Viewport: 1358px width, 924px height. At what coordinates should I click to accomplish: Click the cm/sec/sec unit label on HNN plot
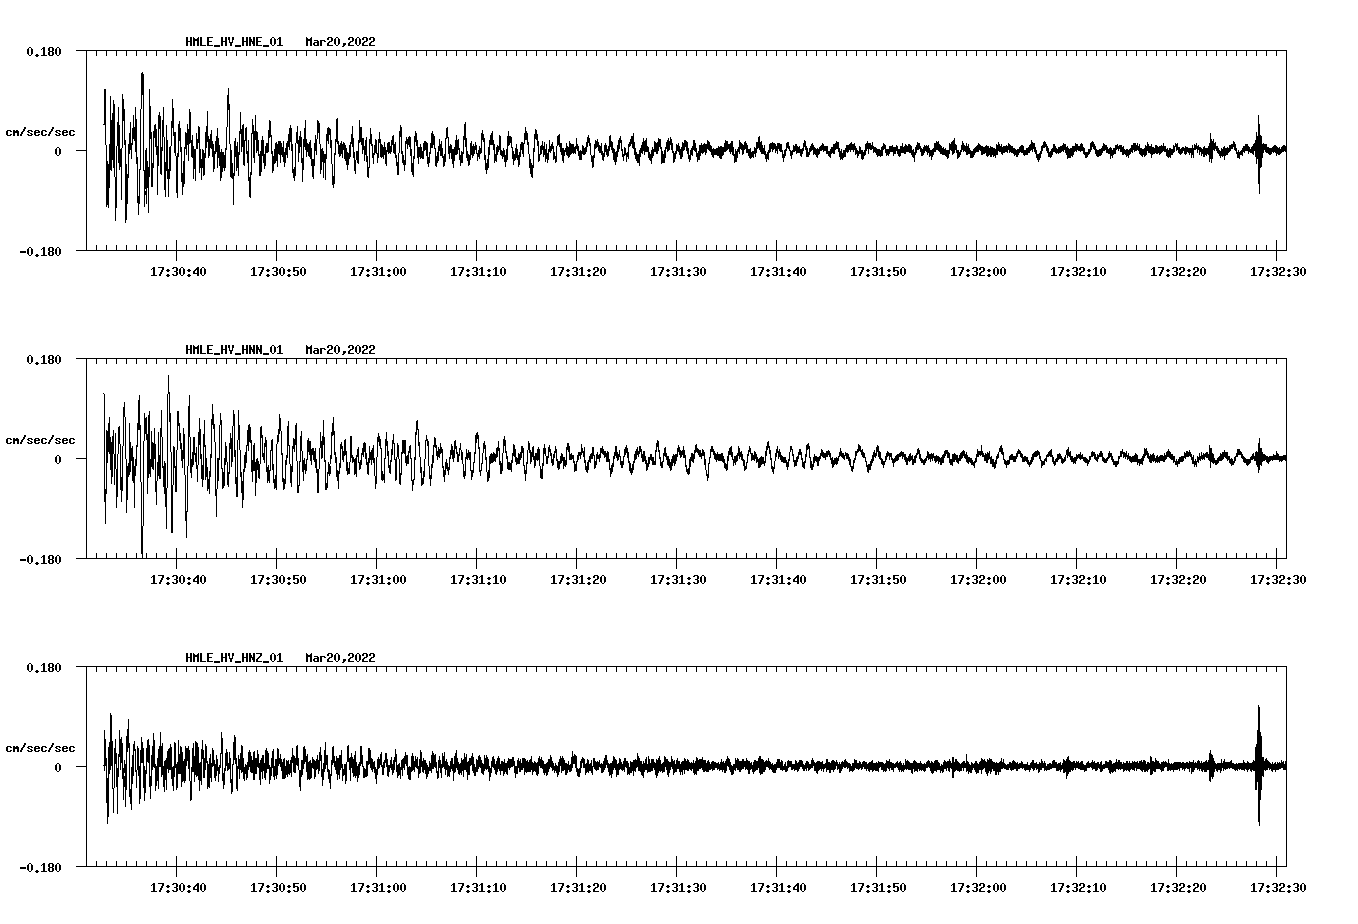click(x=41, y=440)
